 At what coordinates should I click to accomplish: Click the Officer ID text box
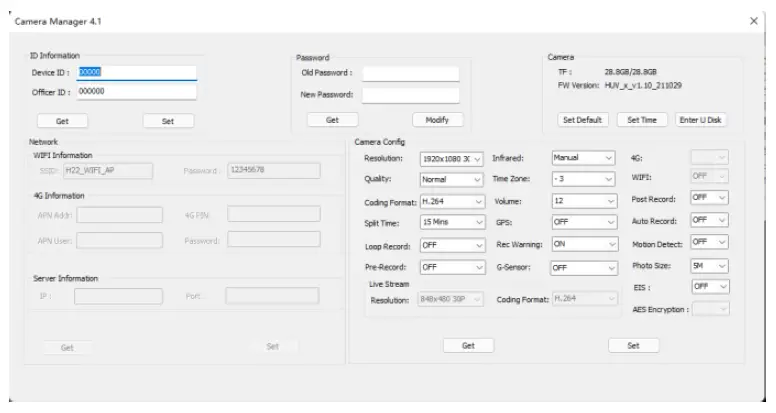point(137,92)
